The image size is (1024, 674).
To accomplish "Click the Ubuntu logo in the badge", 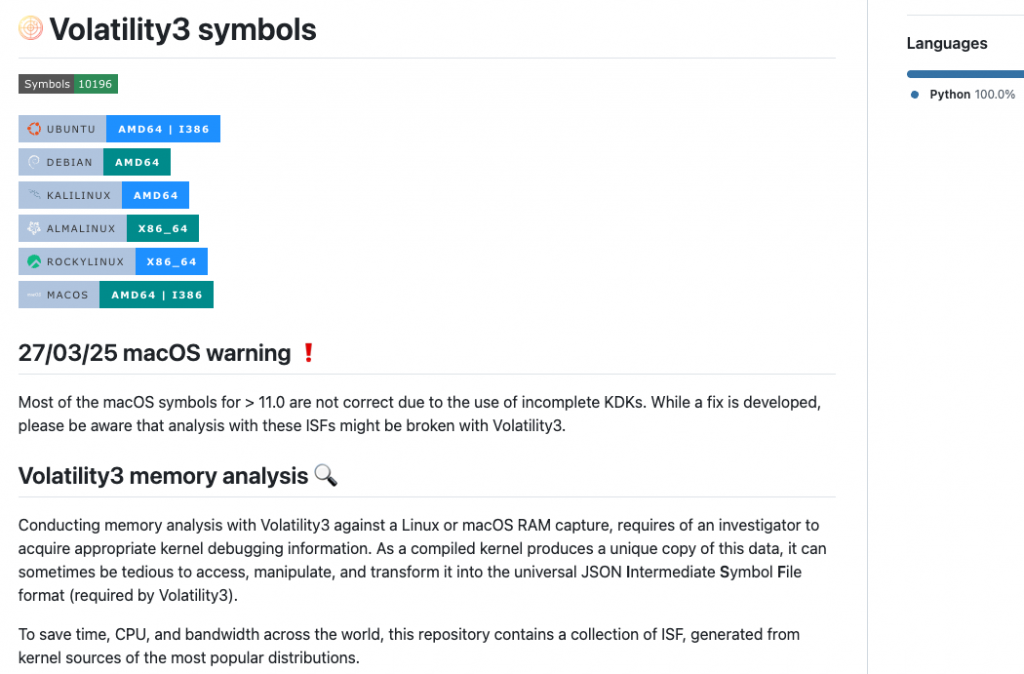I will tap(34, 129).
